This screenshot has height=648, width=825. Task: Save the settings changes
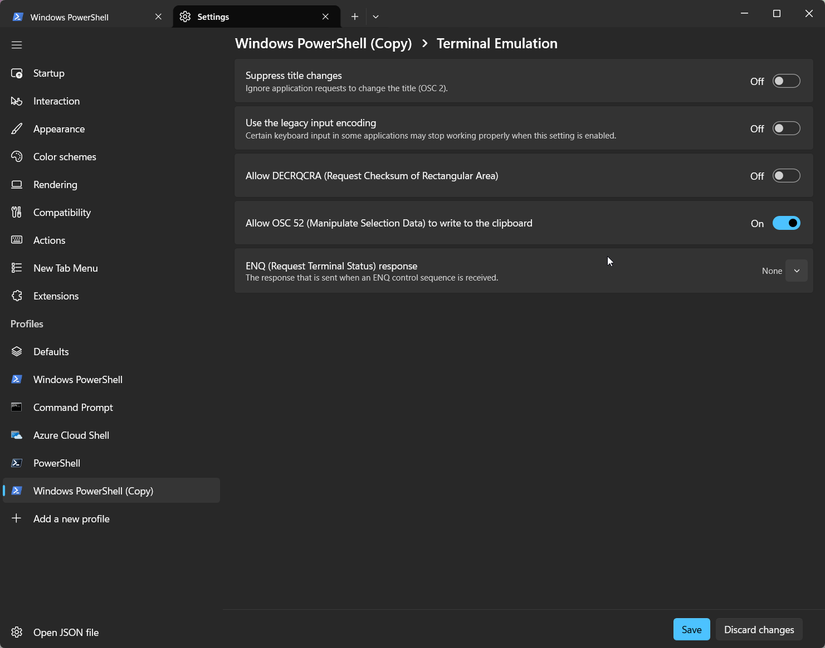click(x=691, y=630)
